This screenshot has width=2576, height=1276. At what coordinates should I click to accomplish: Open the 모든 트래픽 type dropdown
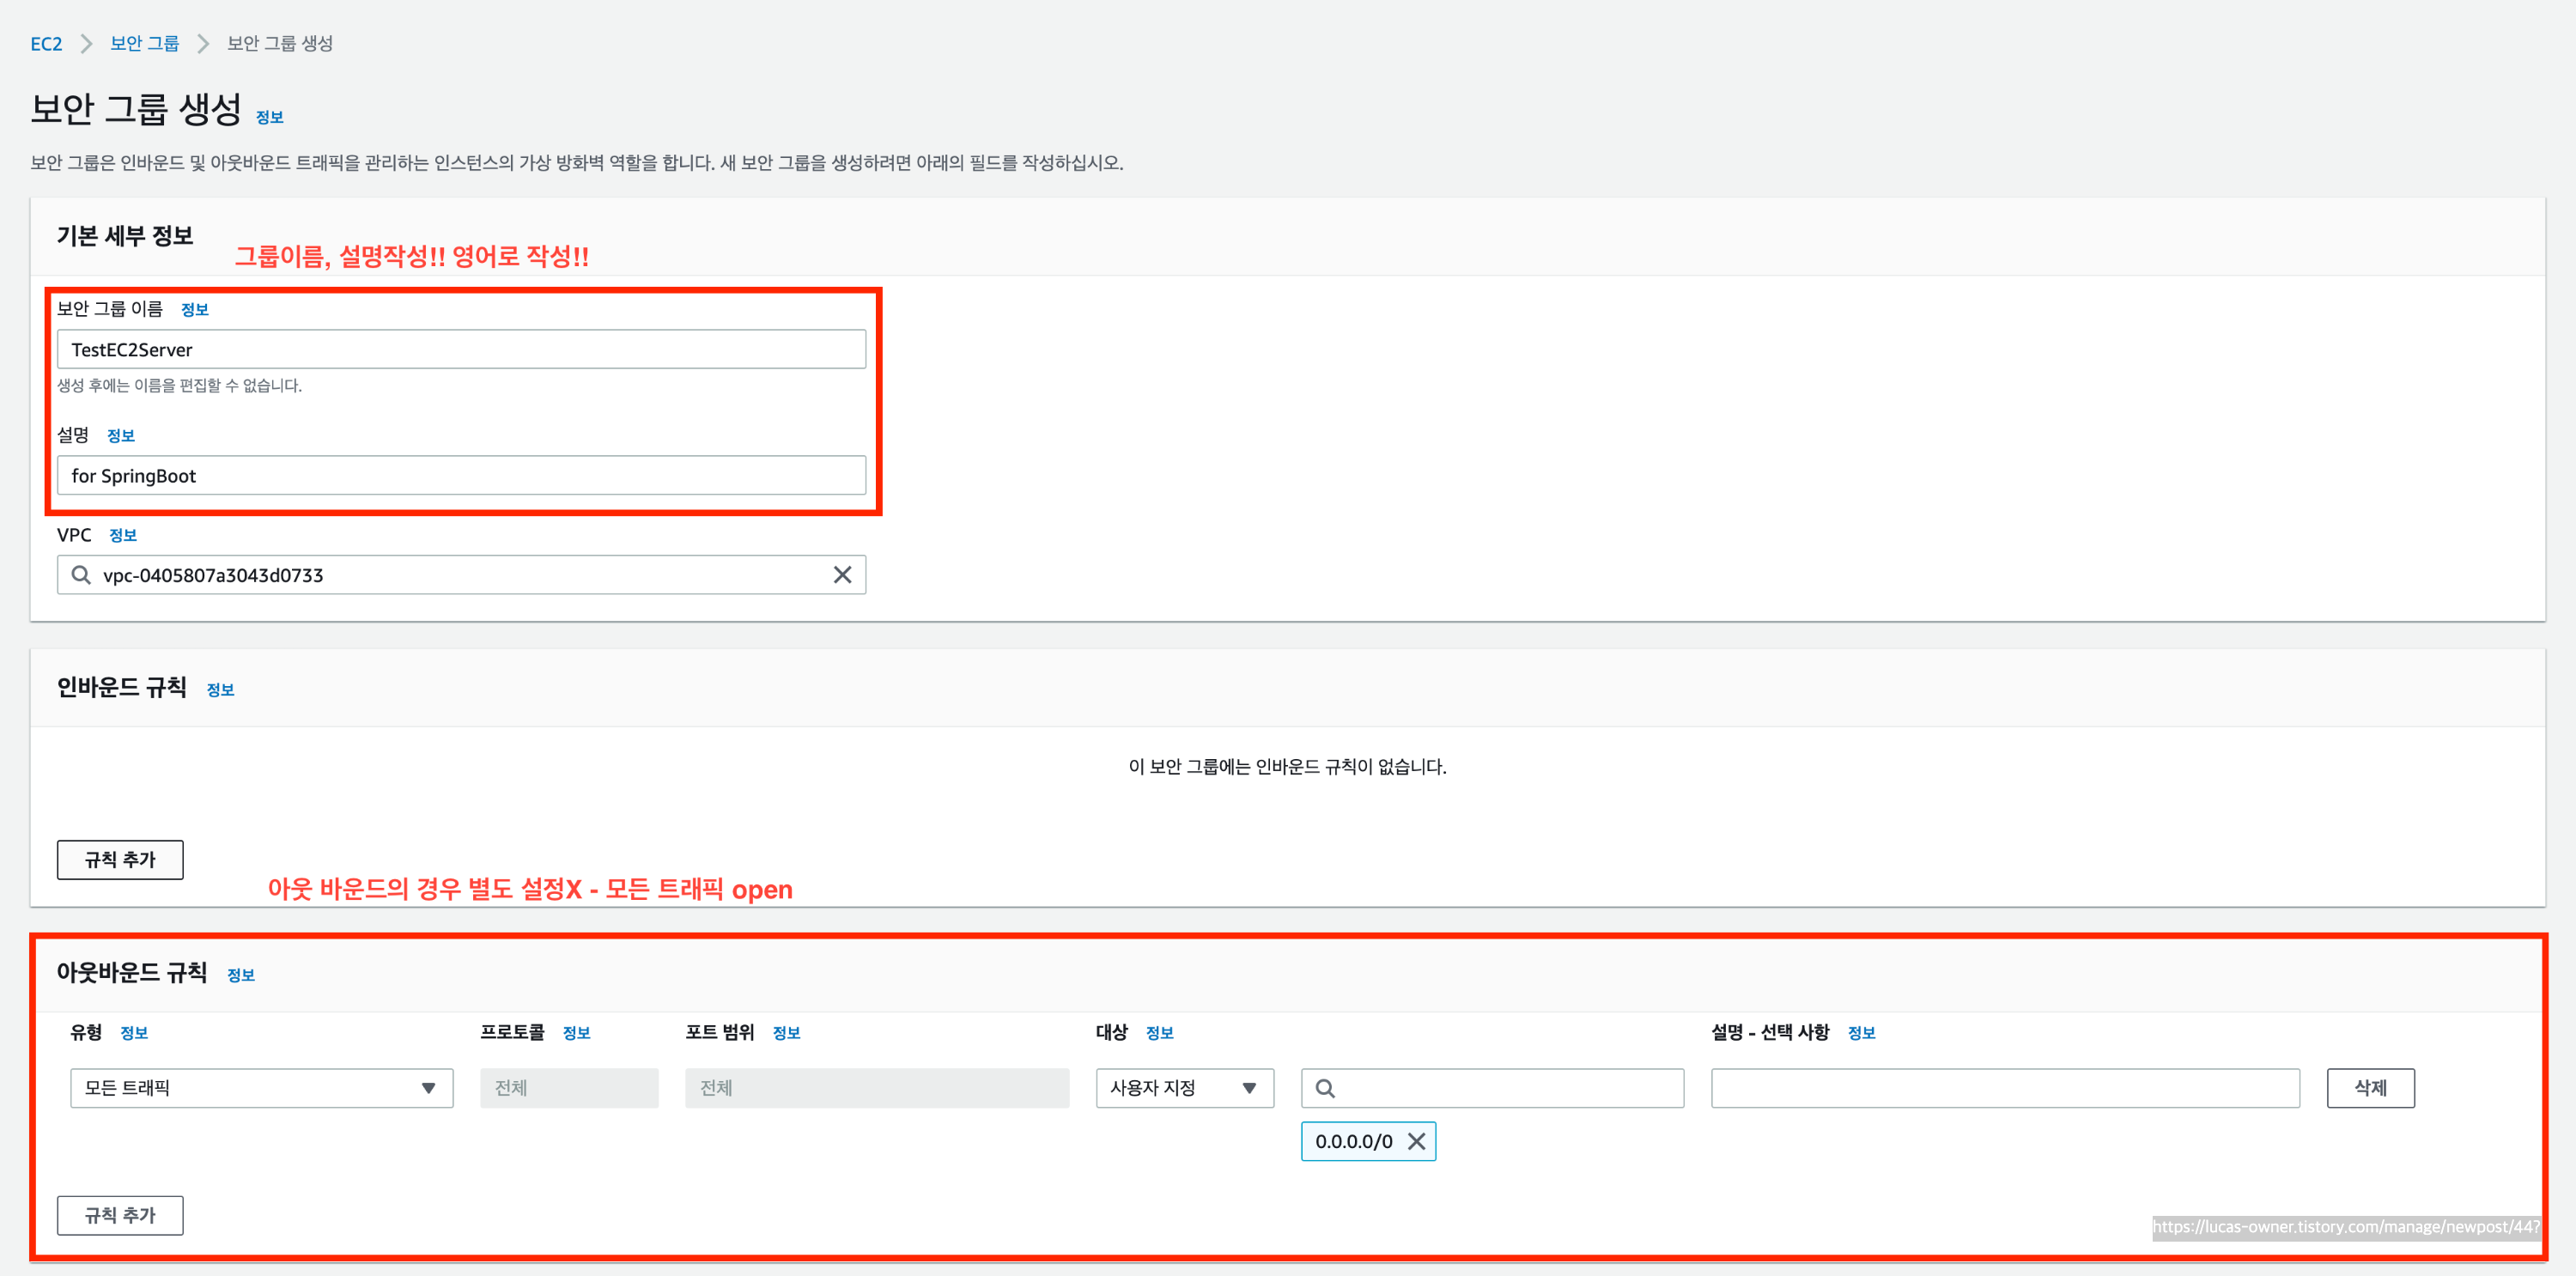261,1088
